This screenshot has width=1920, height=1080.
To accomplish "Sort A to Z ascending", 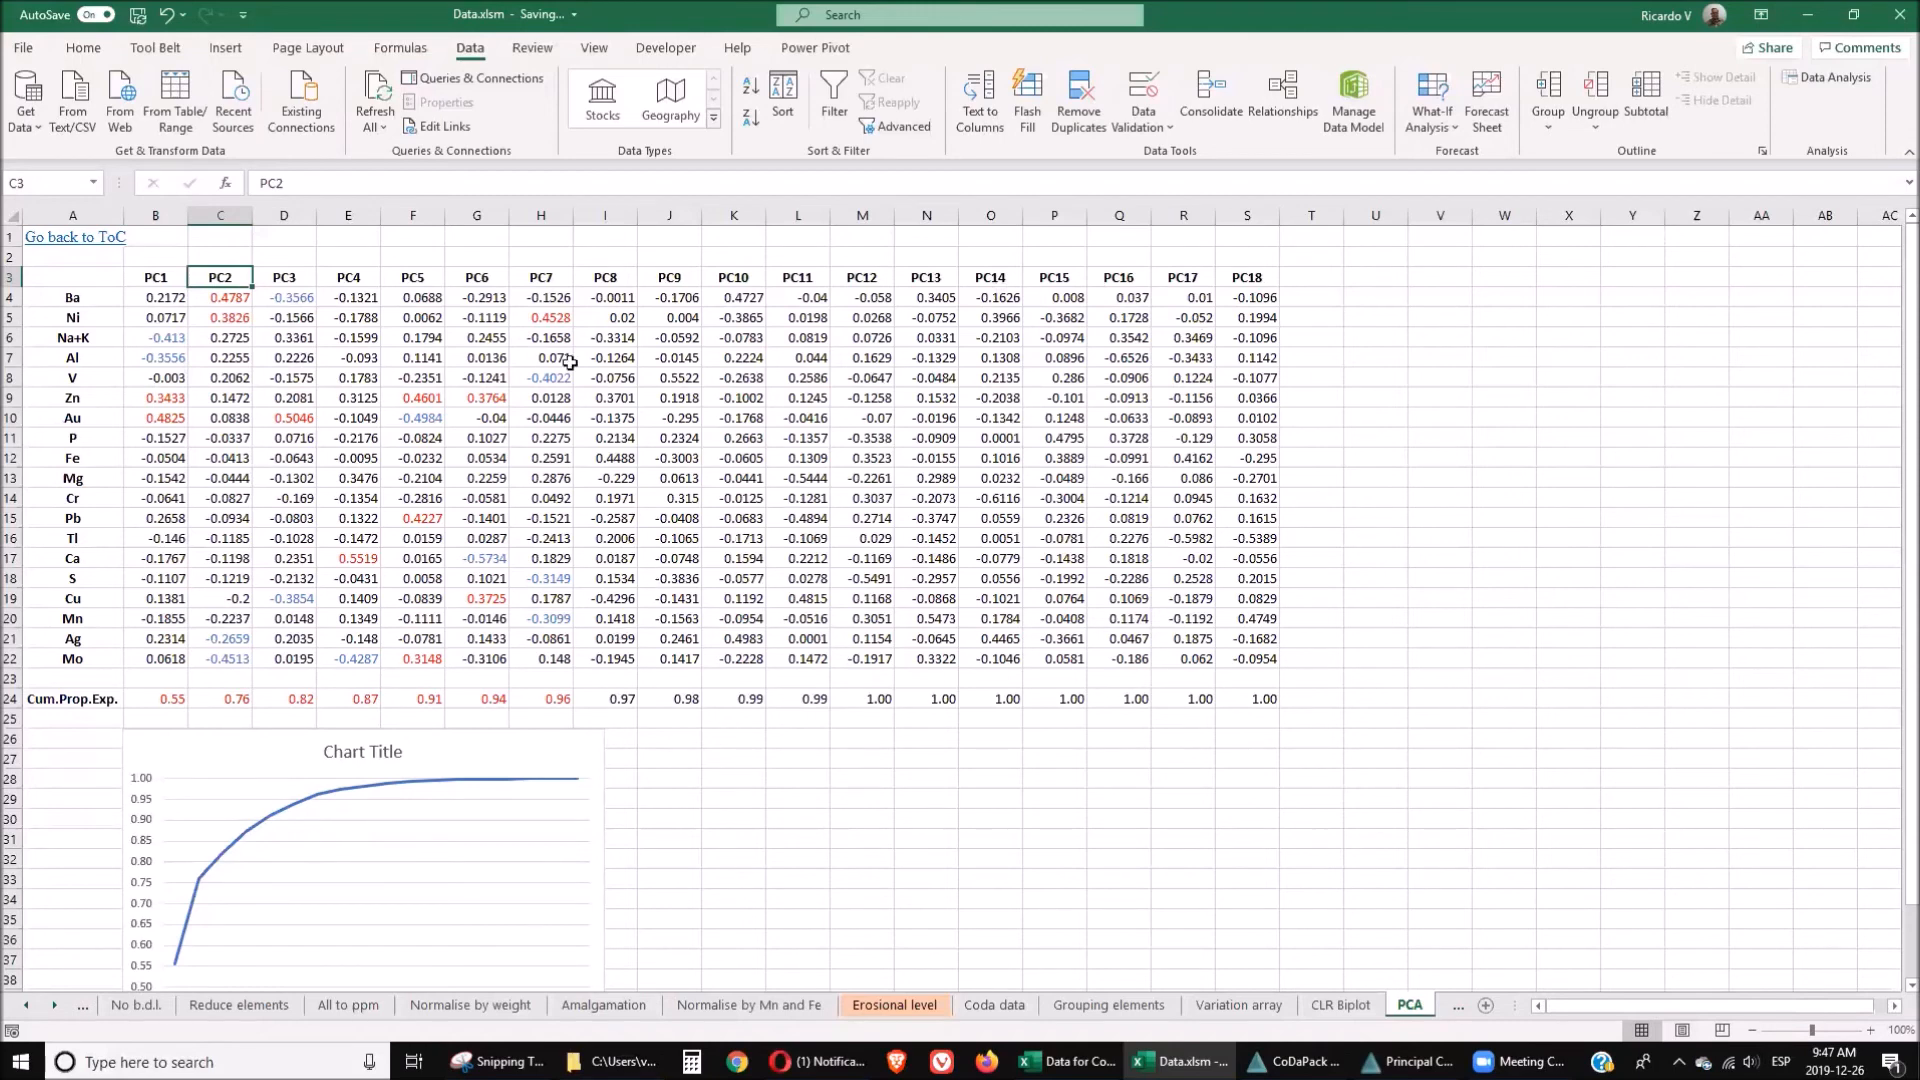I will point(751,86).
